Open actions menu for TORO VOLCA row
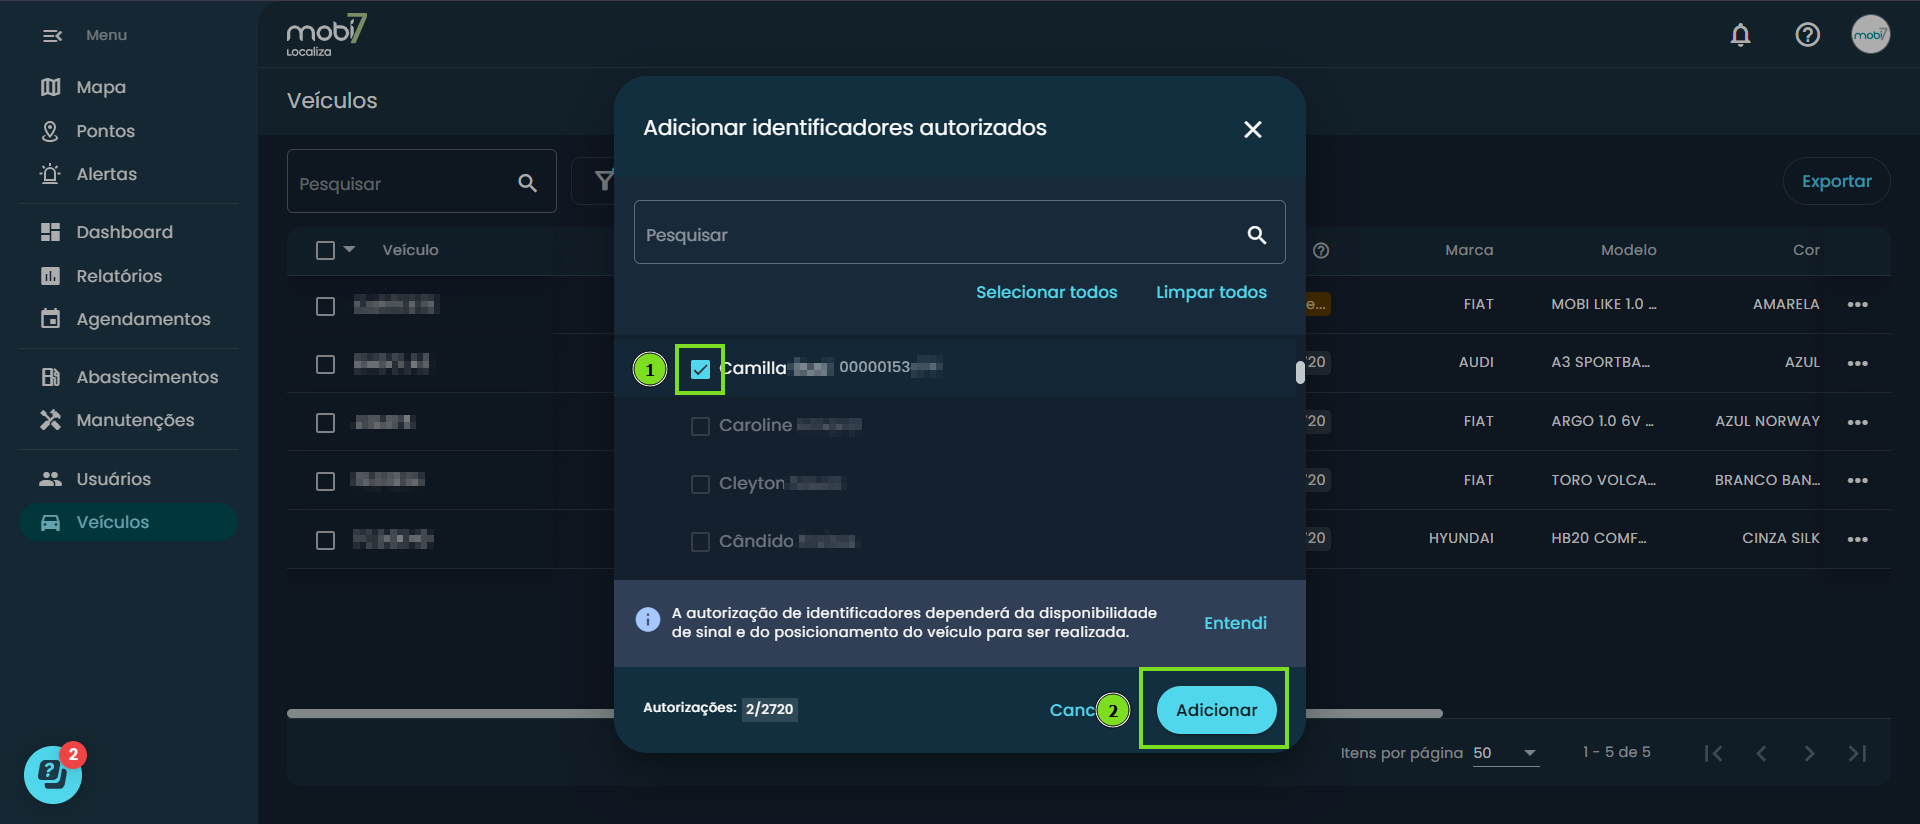The width and height of the screenshot is (1920, 824). pos(1857,481)
